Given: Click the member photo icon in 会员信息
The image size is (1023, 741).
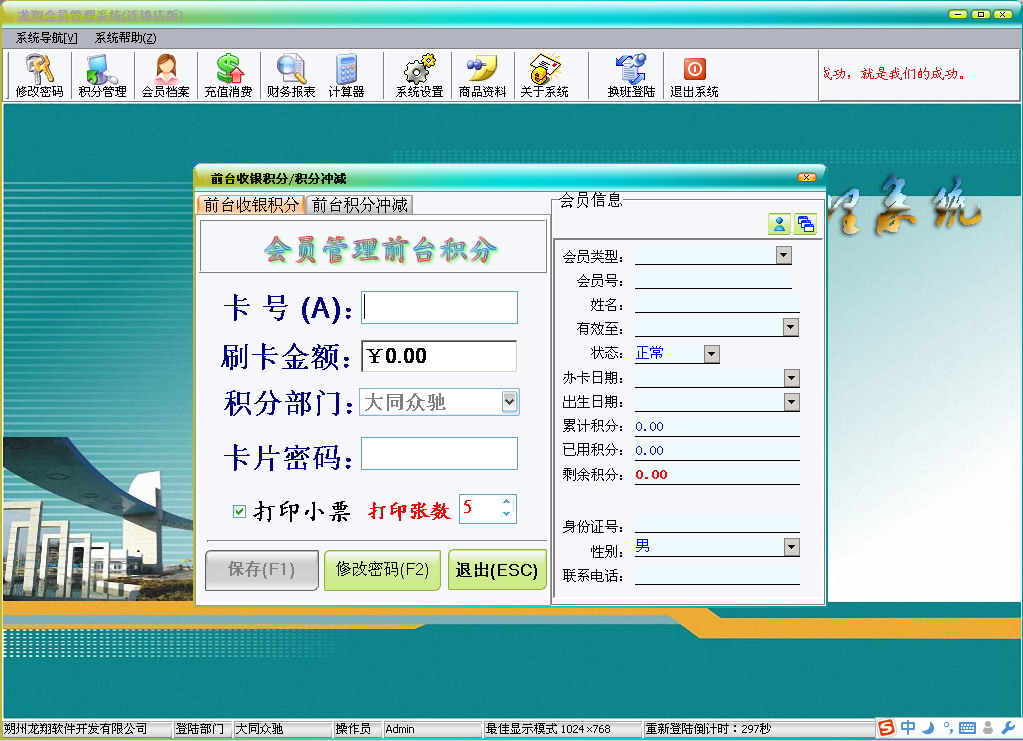Looking at the screenshot, I should coord(779,225).
